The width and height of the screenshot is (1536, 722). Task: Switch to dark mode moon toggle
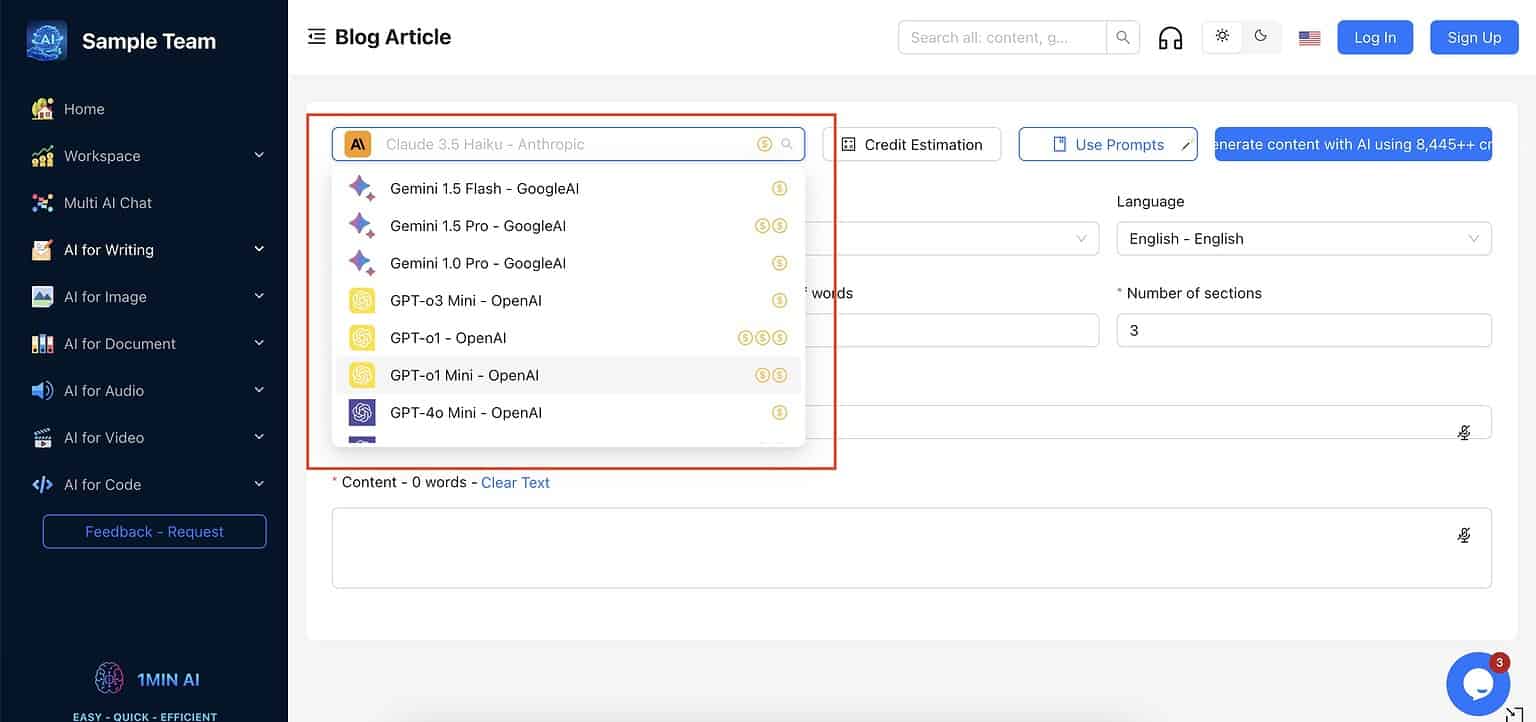pos(1261,36)
